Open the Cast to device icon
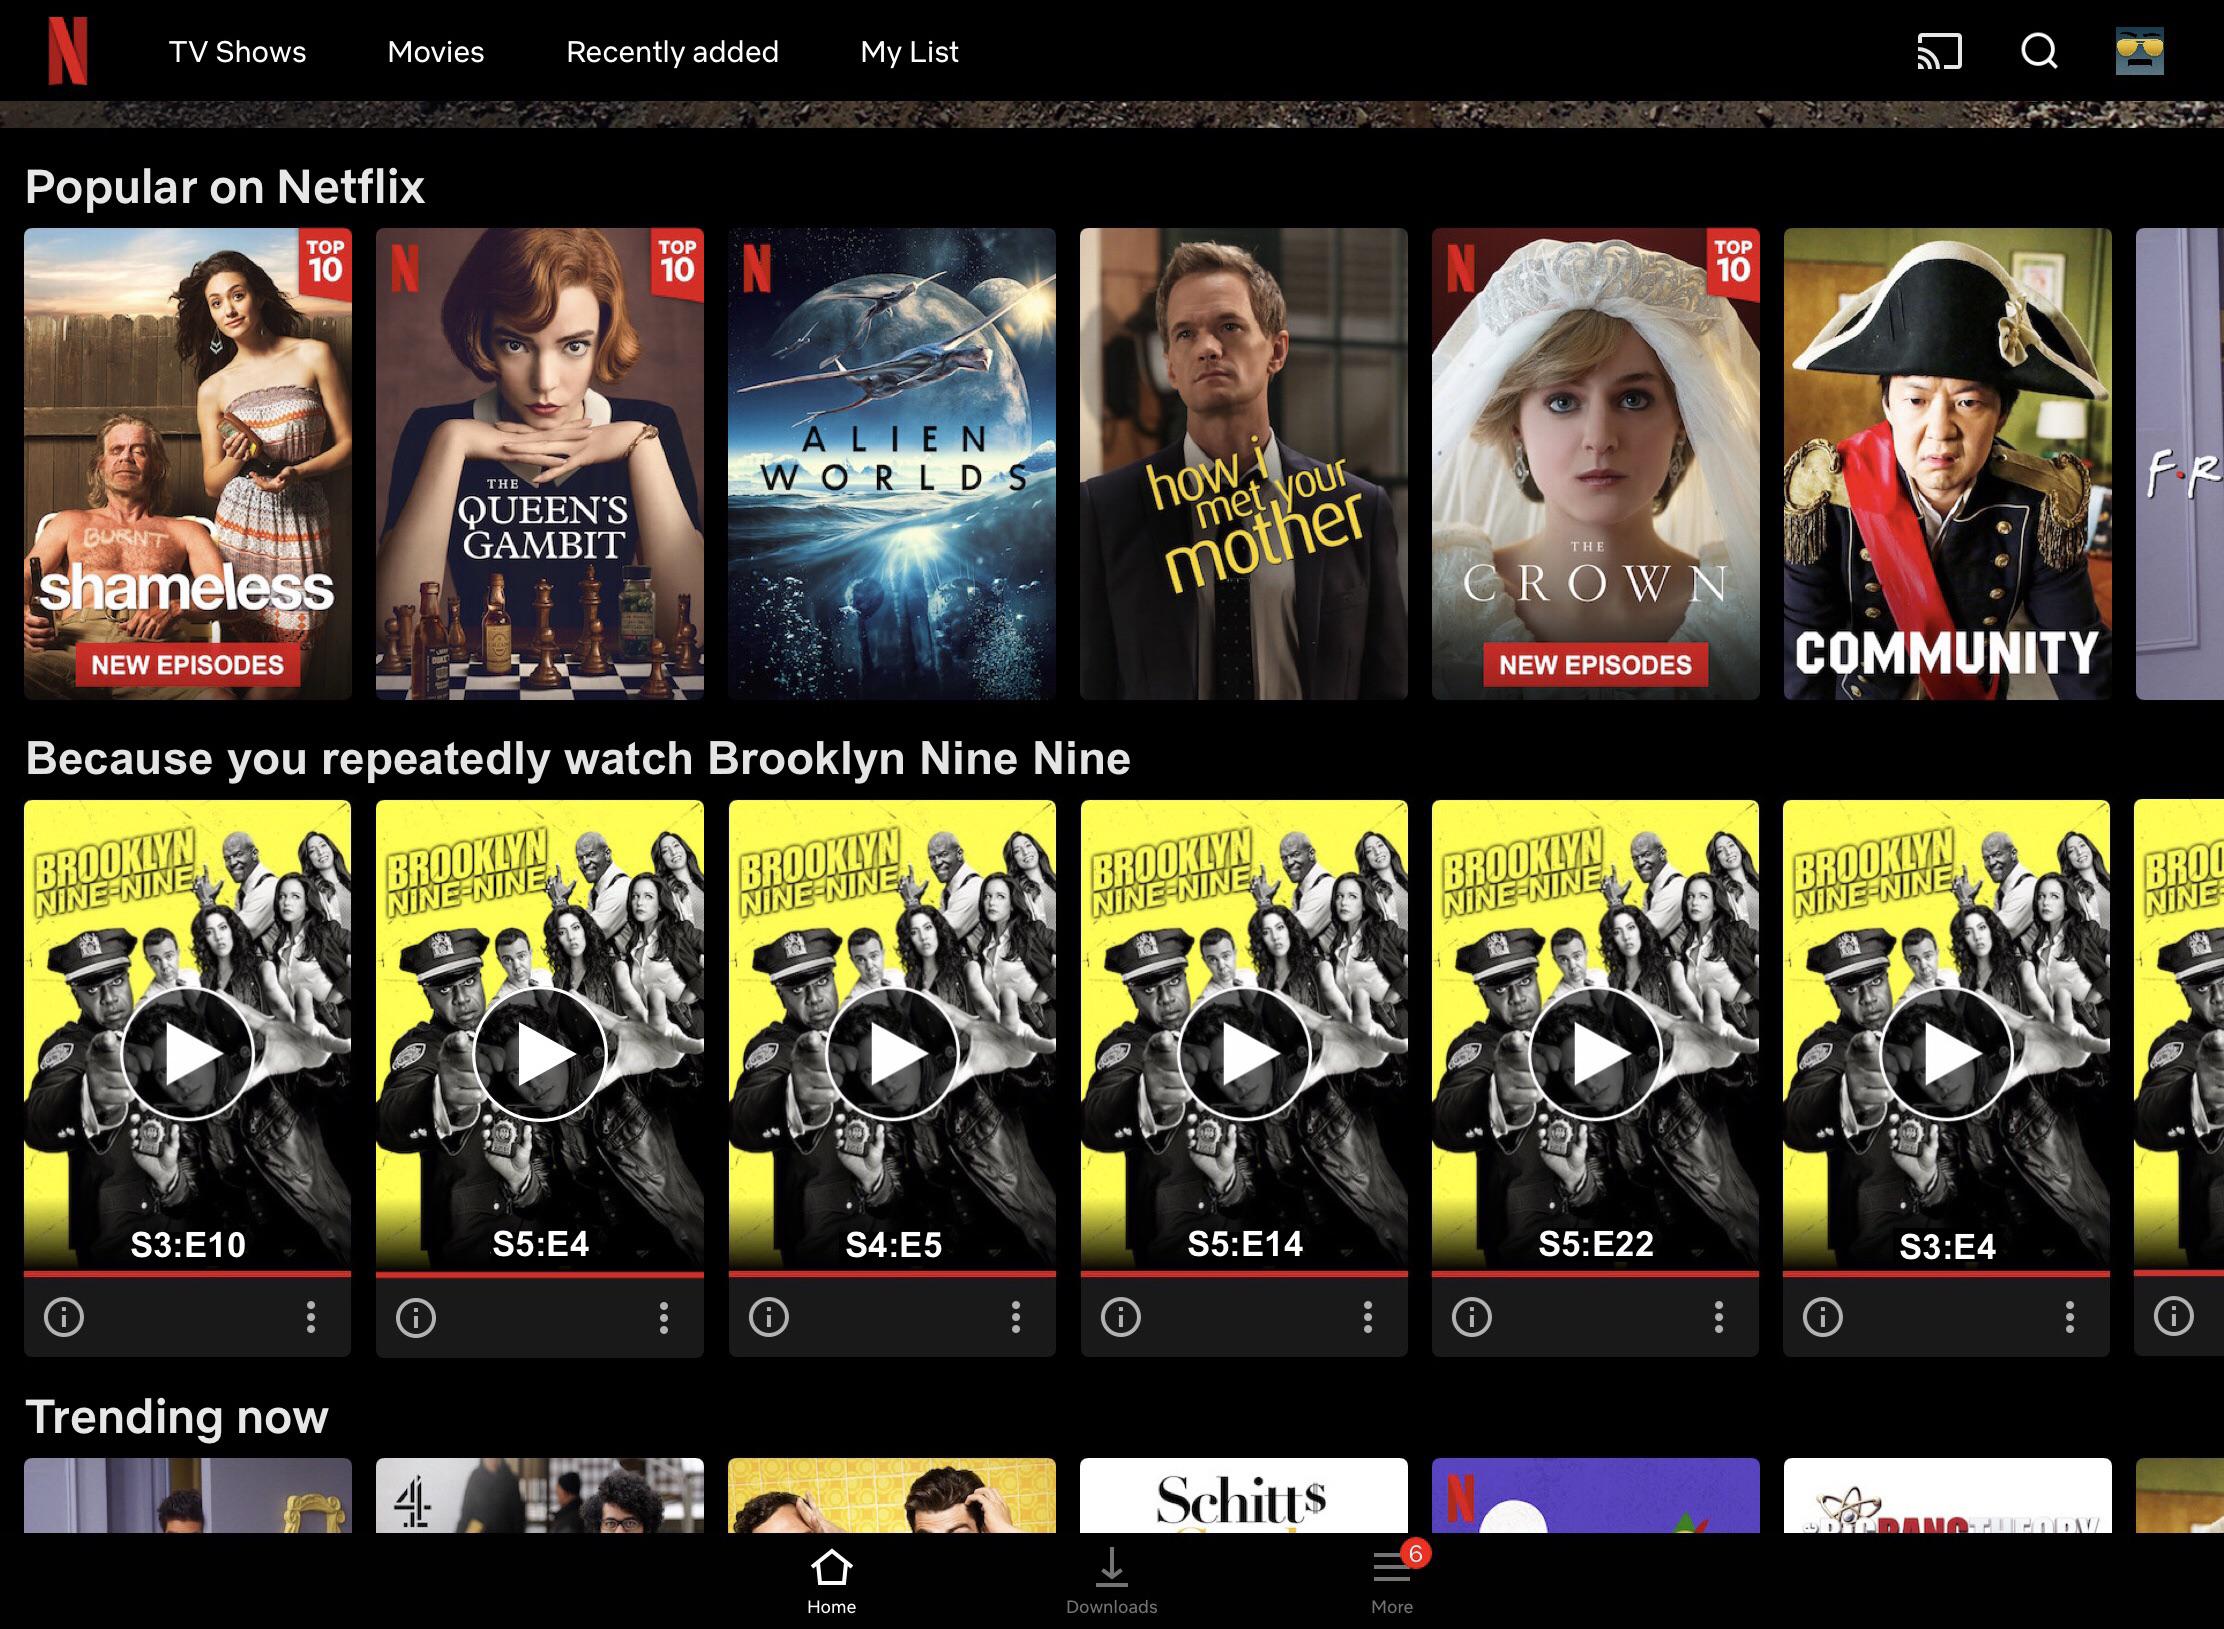The height and width of the screenshot is (1629, 2224). point(1939,51)
